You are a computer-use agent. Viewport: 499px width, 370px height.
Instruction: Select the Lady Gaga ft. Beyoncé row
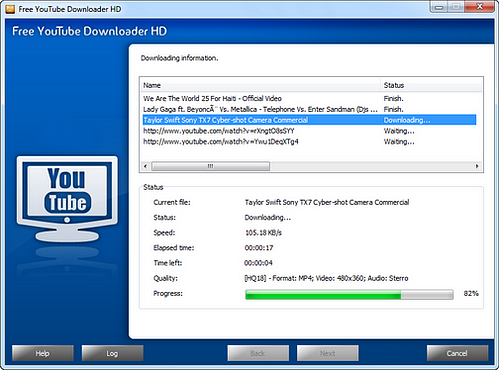click(x=309, y=109)
